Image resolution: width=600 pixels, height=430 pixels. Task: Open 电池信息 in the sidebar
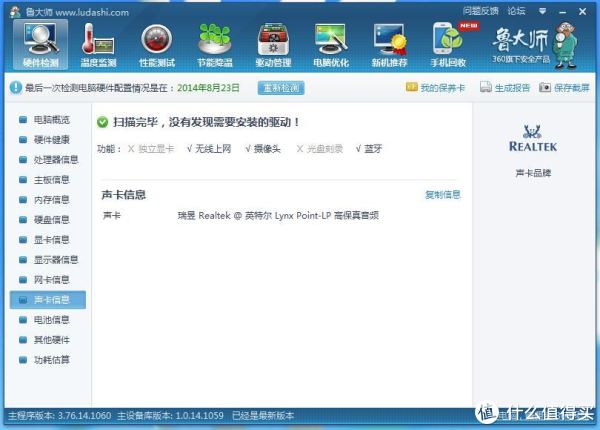[x=51, y=319]
